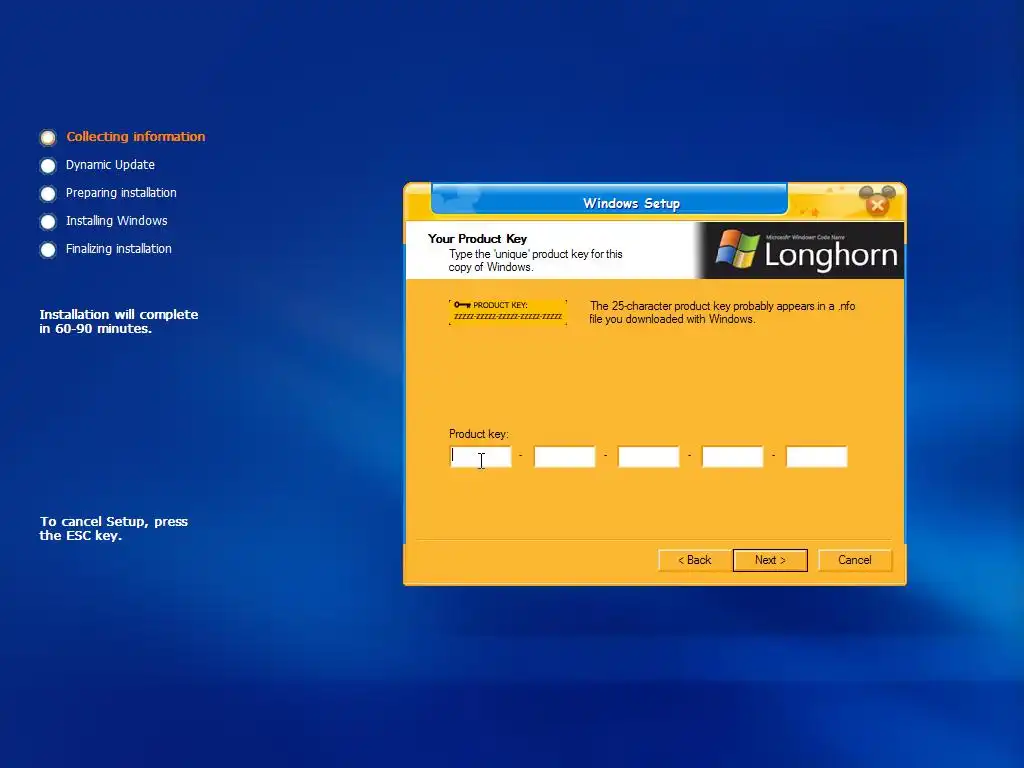This screenshot has width=1024, height=768.
Task: Select the Dynamic Update step bullet
Action: tap(48, 166)
